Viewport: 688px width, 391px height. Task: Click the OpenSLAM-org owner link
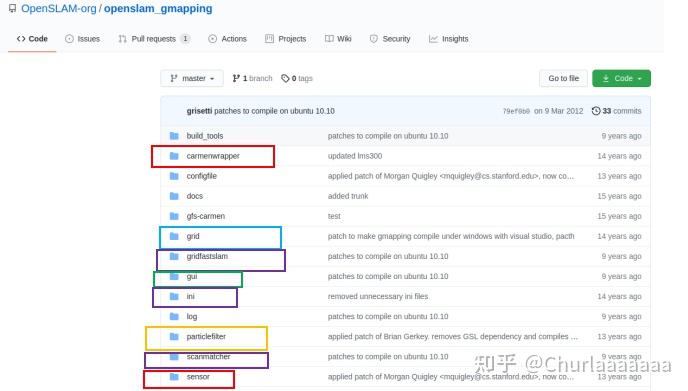[59, 9]
